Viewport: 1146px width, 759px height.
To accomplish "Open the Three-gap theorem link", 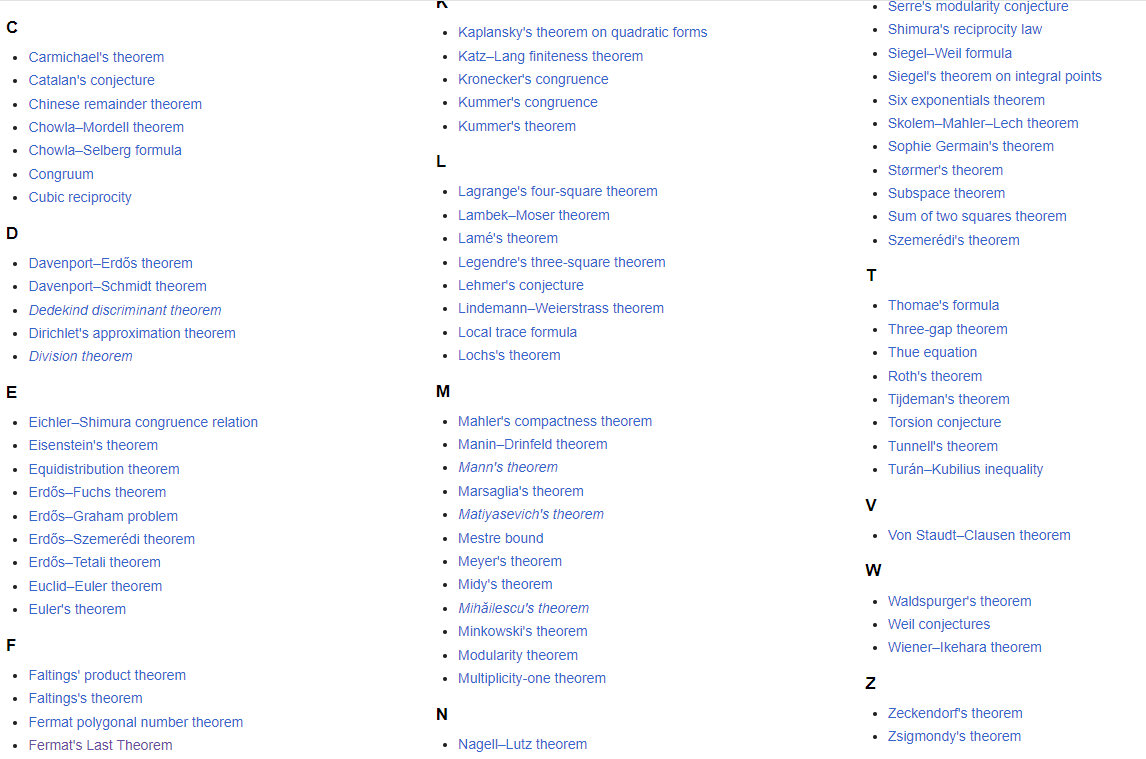I will coord(947,329).
